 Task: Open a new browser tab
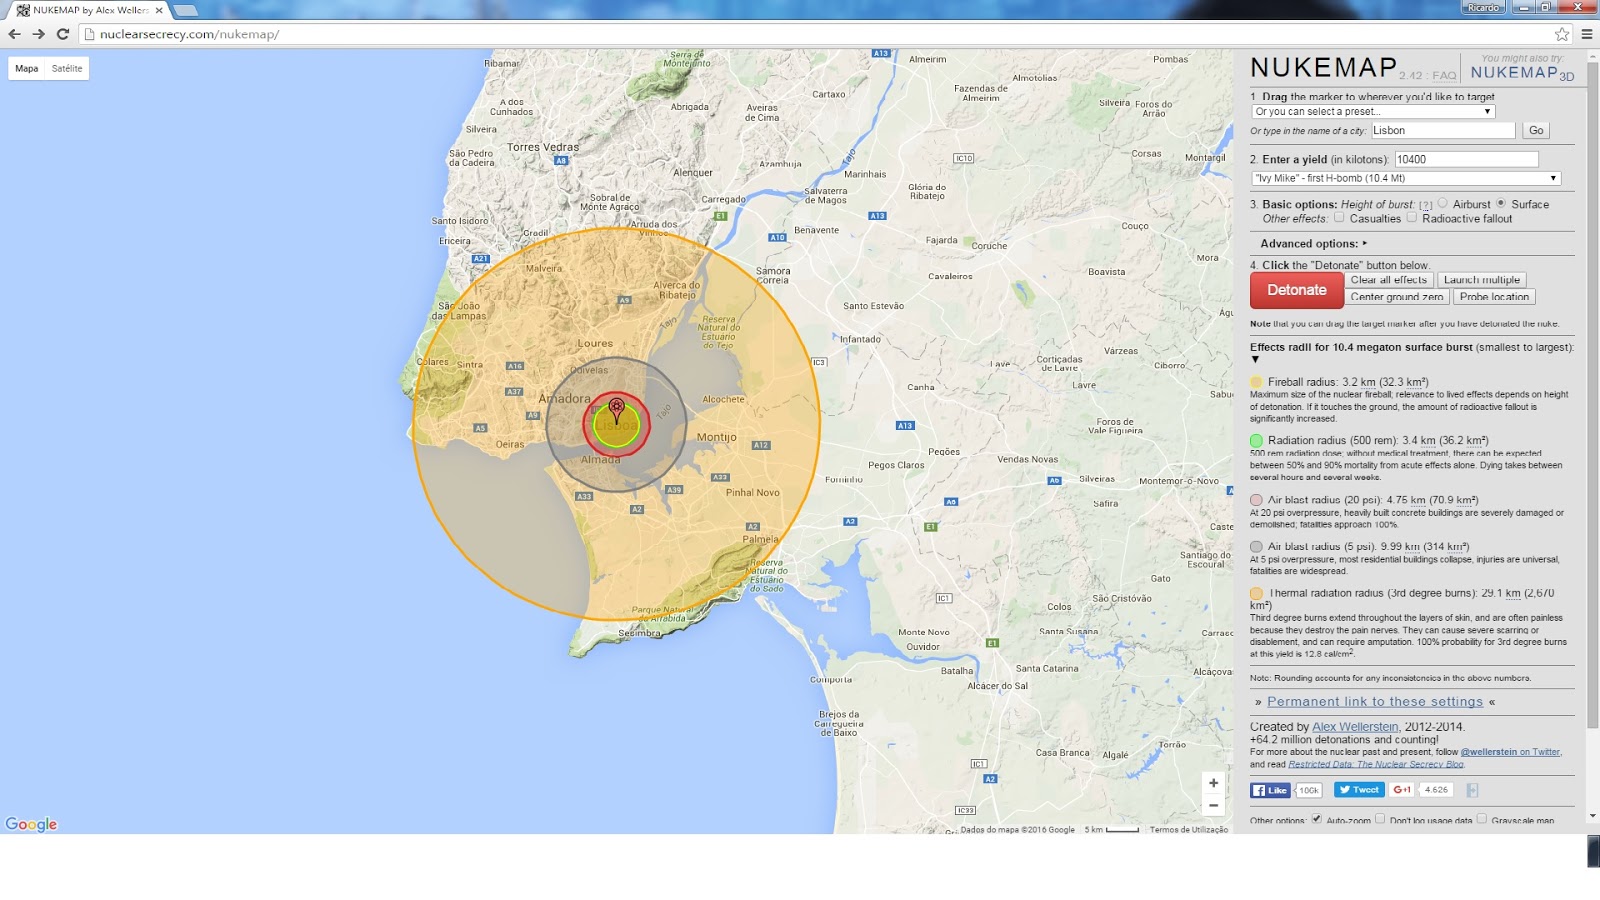(186, 10)
